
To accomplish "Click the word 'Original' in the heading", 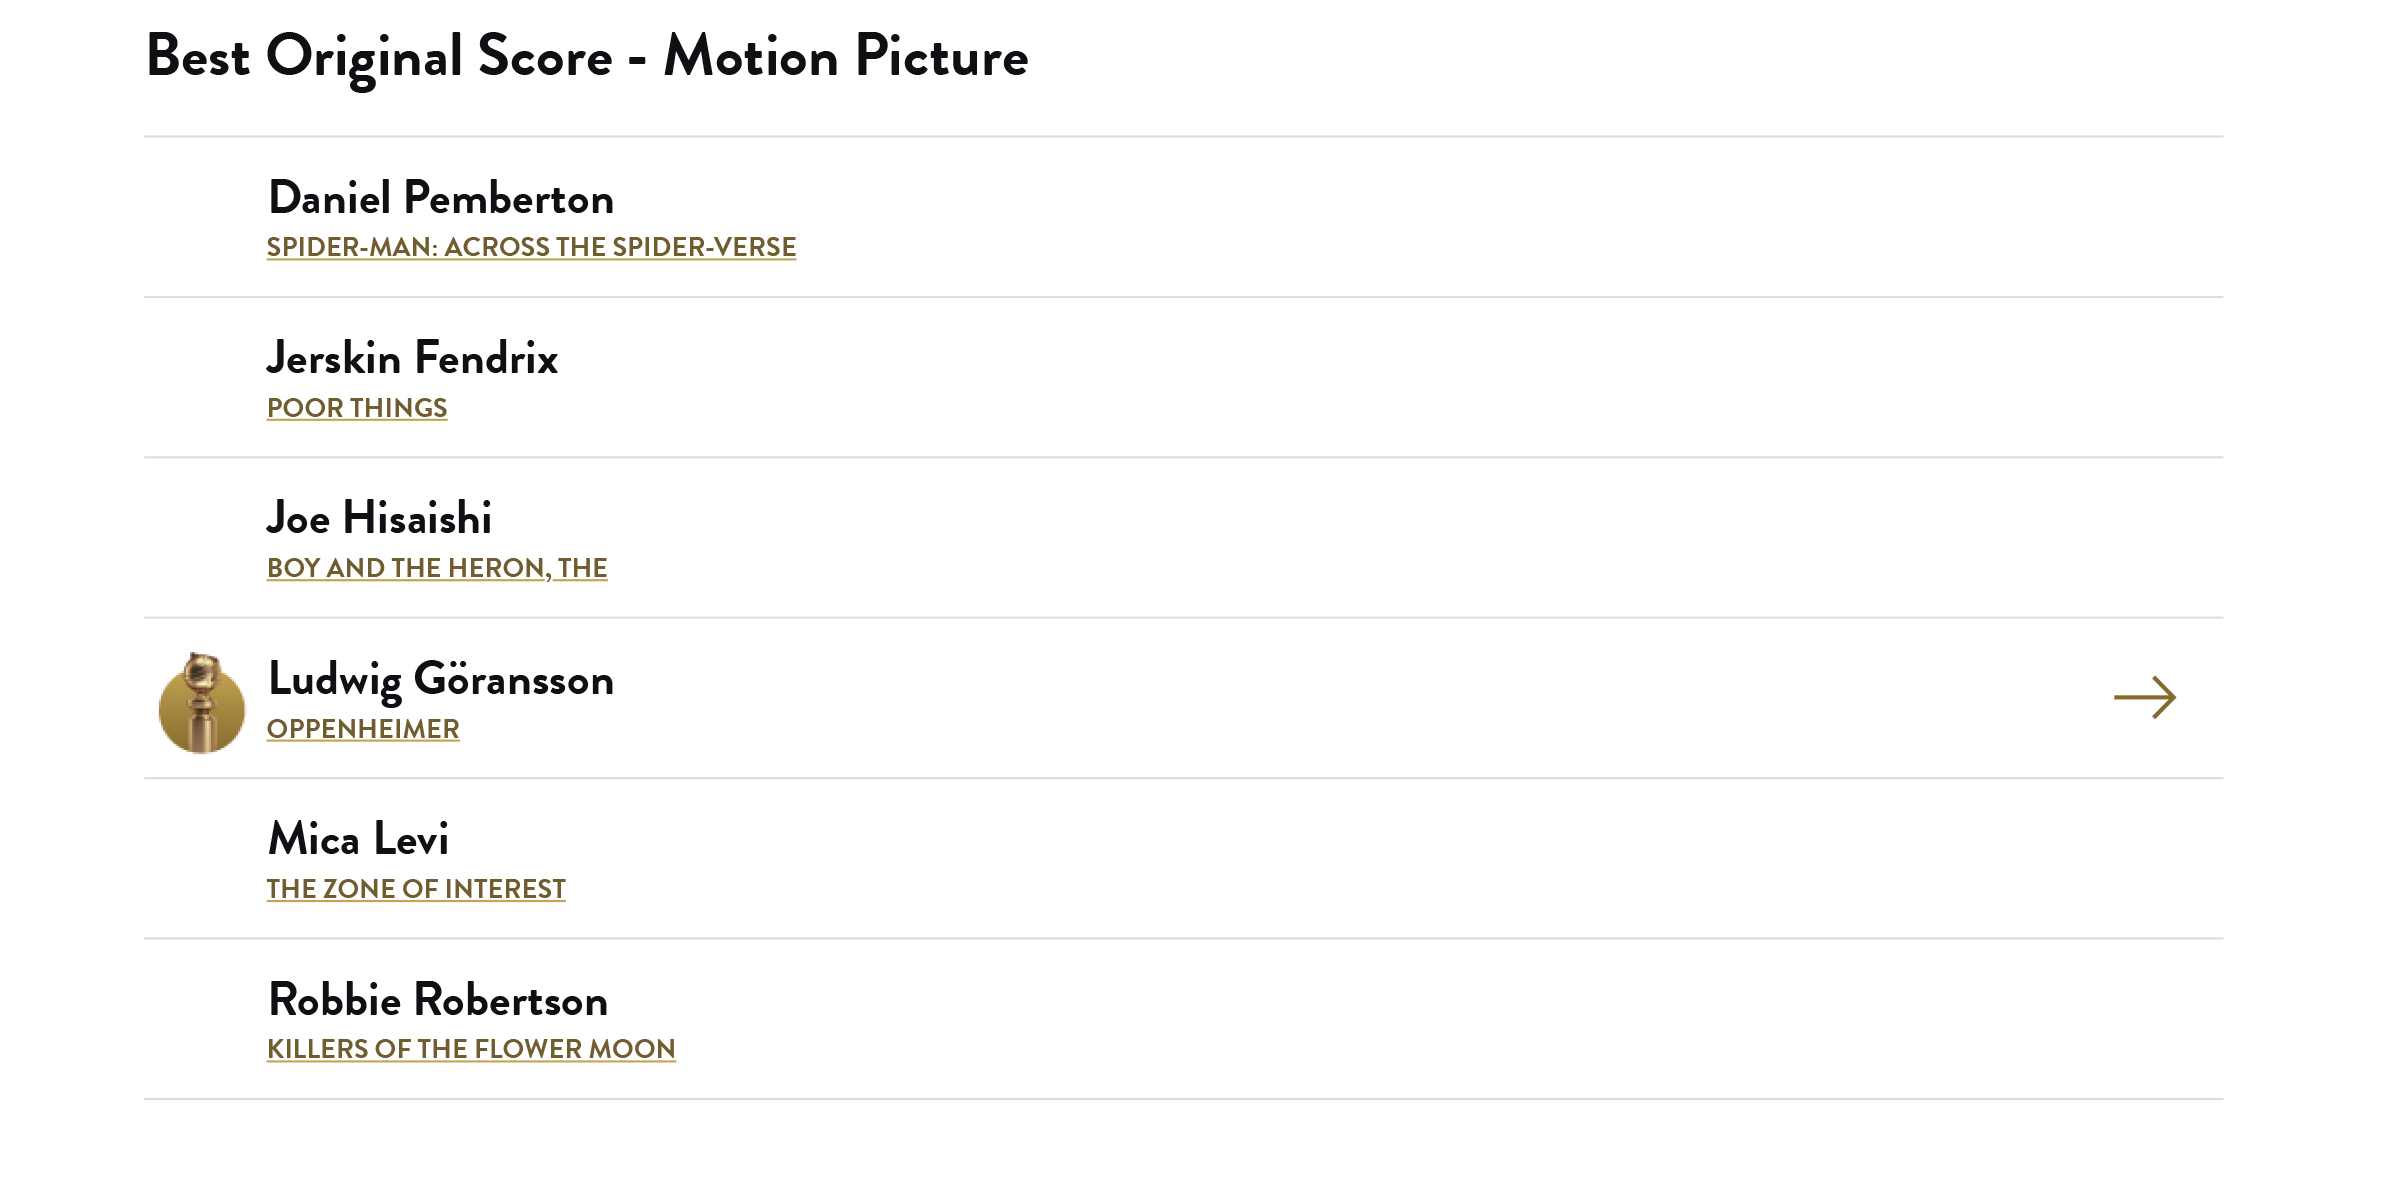I will coord(364,56).
